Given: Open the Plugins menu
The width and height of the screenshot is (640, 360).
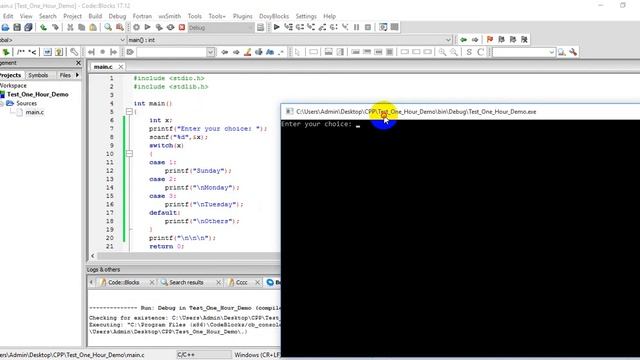Looking at the screenshot, I should pyautogui.click(x=242, y=16).
